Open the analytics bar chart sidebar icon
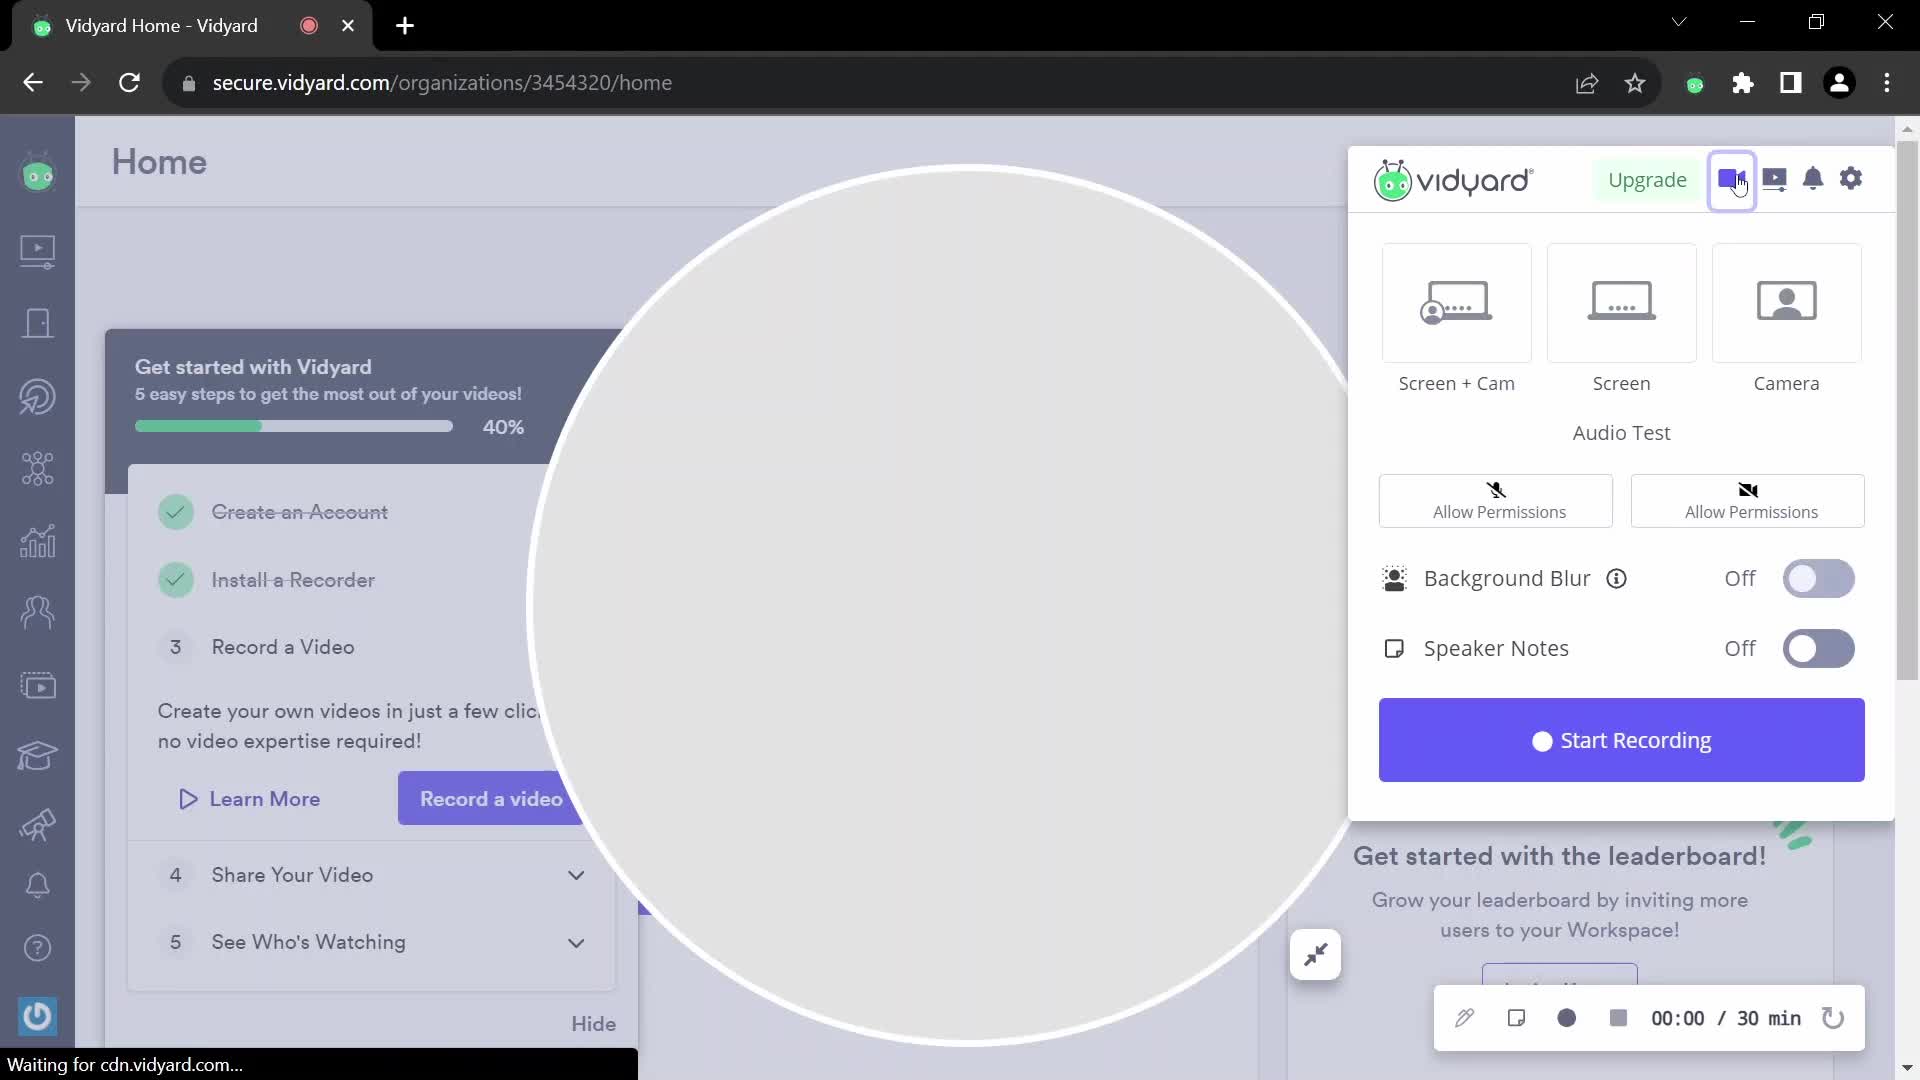1920x1080 pixels. [x=38, y=541]
